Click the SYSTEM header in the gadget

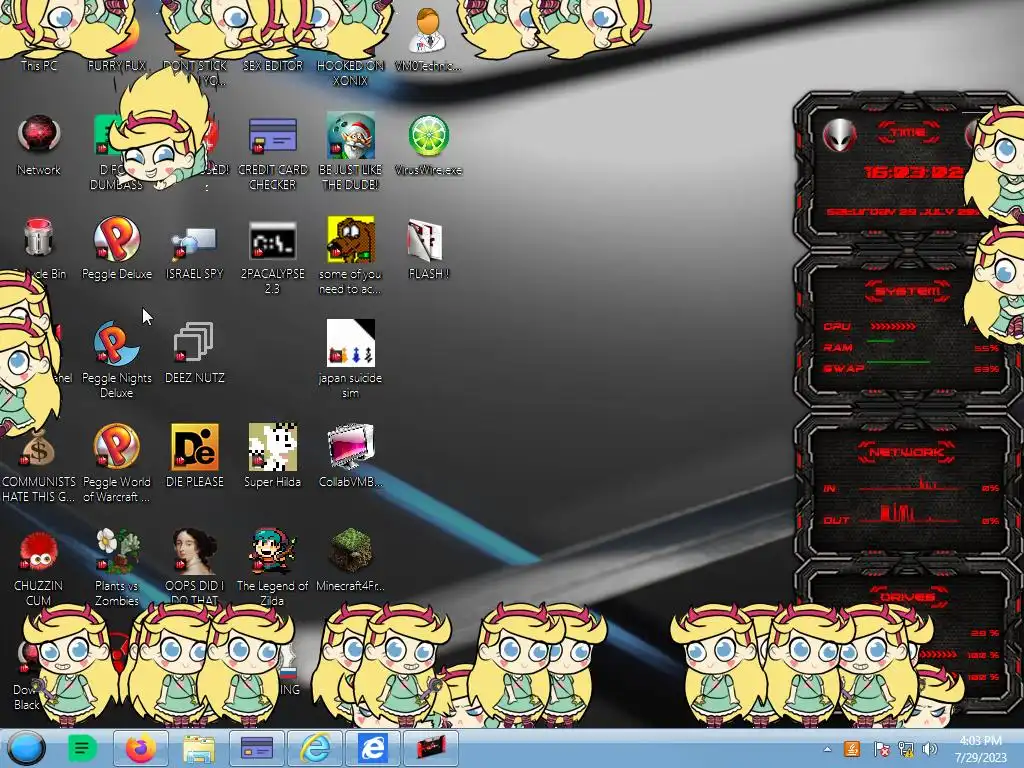click(x=908, y=291)
